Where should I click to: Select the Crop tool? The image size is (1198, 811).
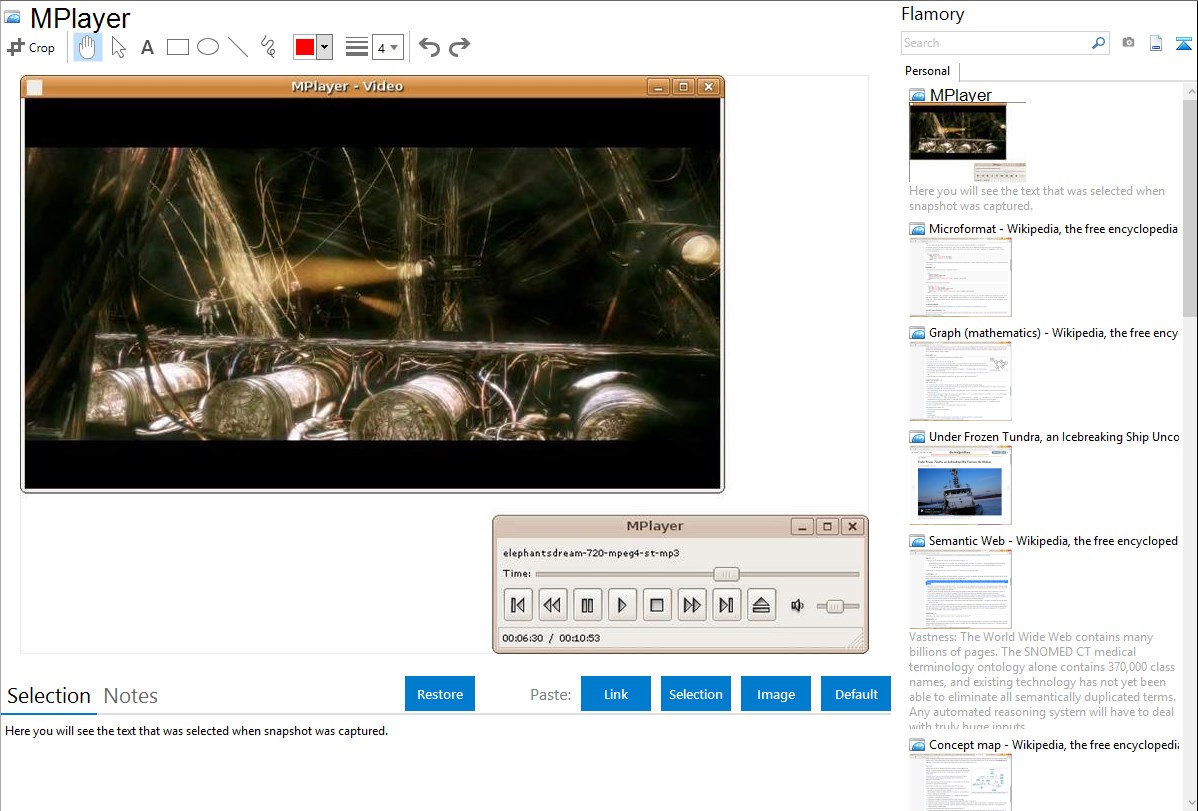pos(31,47)
